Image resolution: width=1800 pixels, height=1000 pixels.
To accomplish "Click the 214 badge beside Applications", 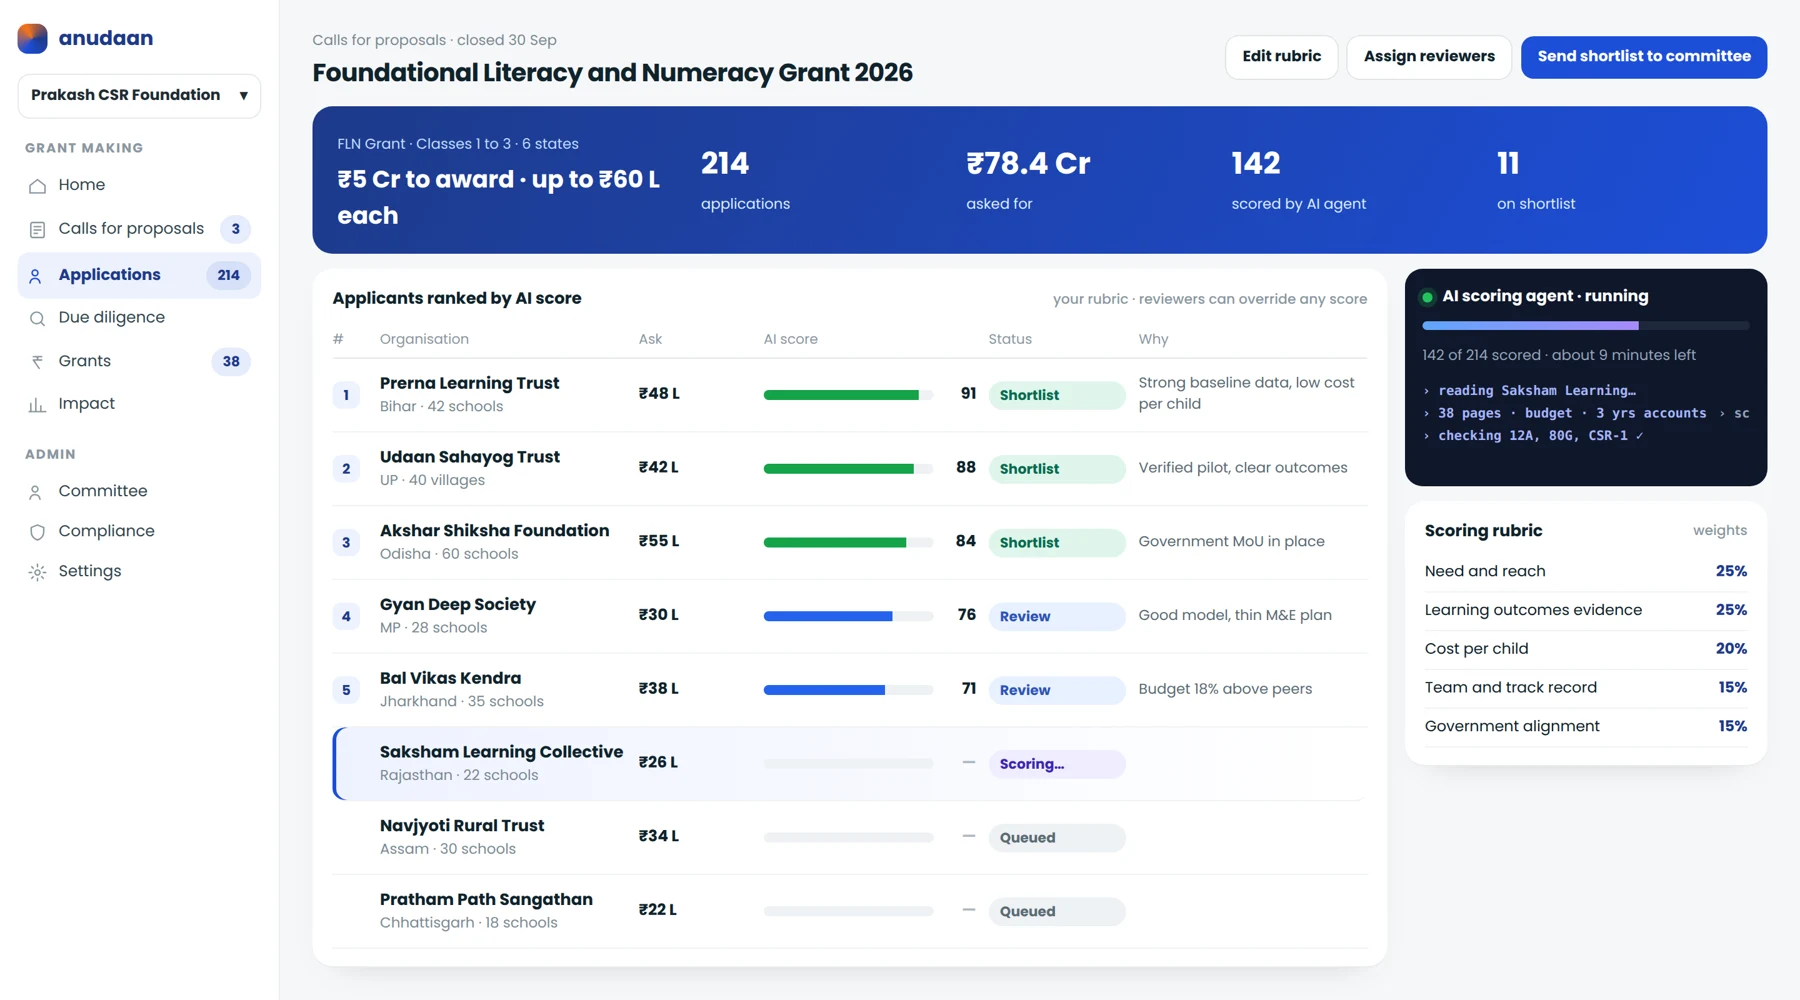I will tap(229, 275).
